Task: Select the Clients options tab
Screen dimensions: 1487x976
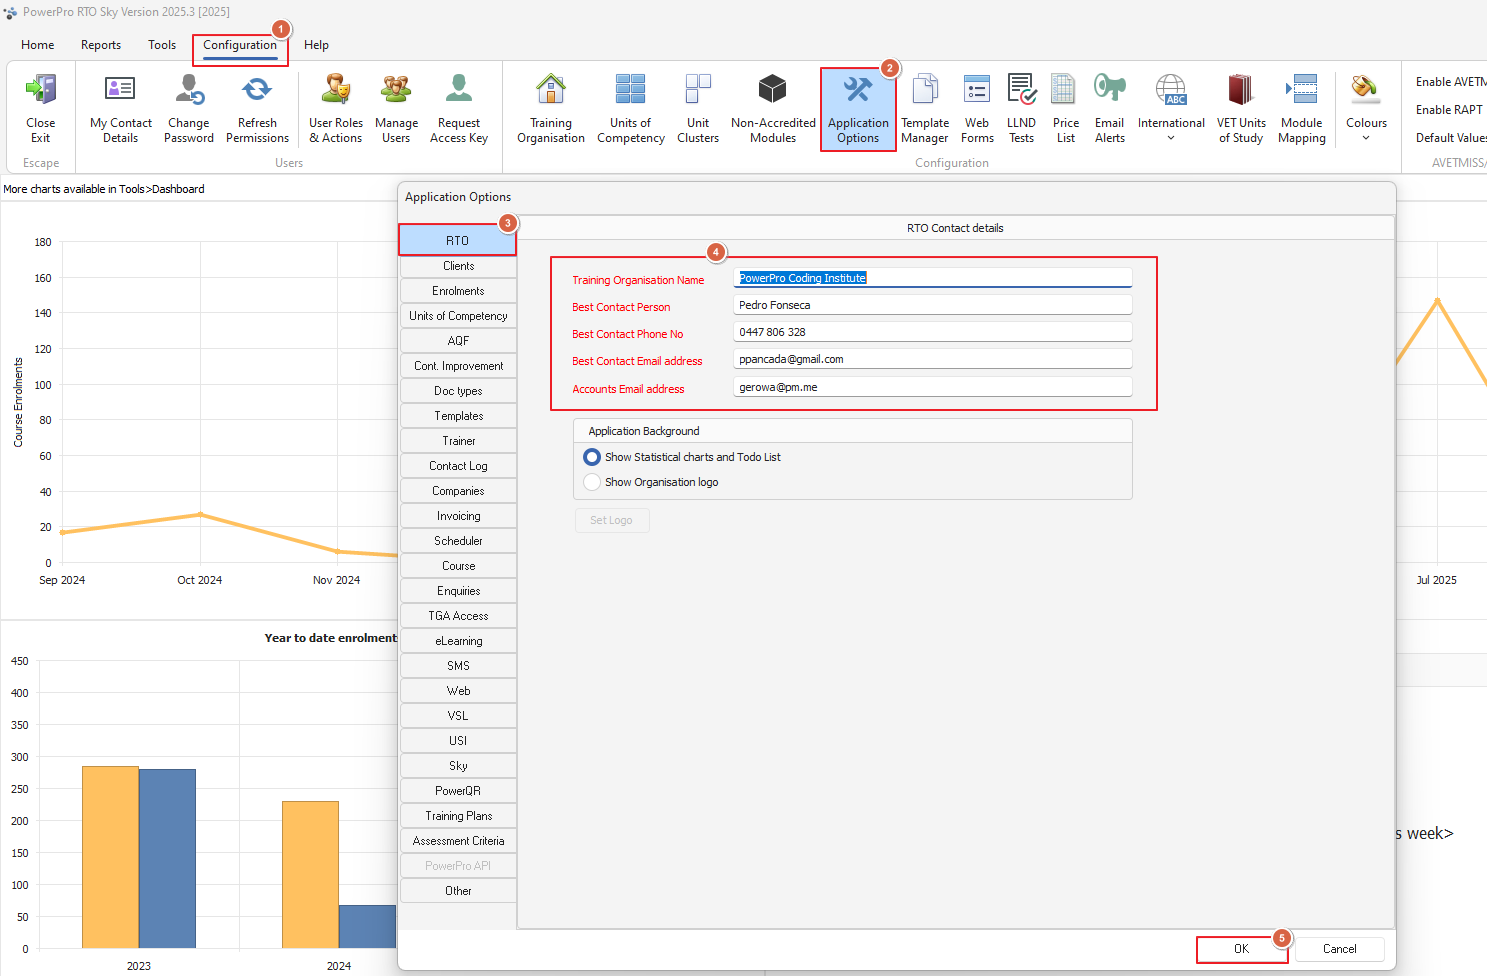Action: click(459, 266)
